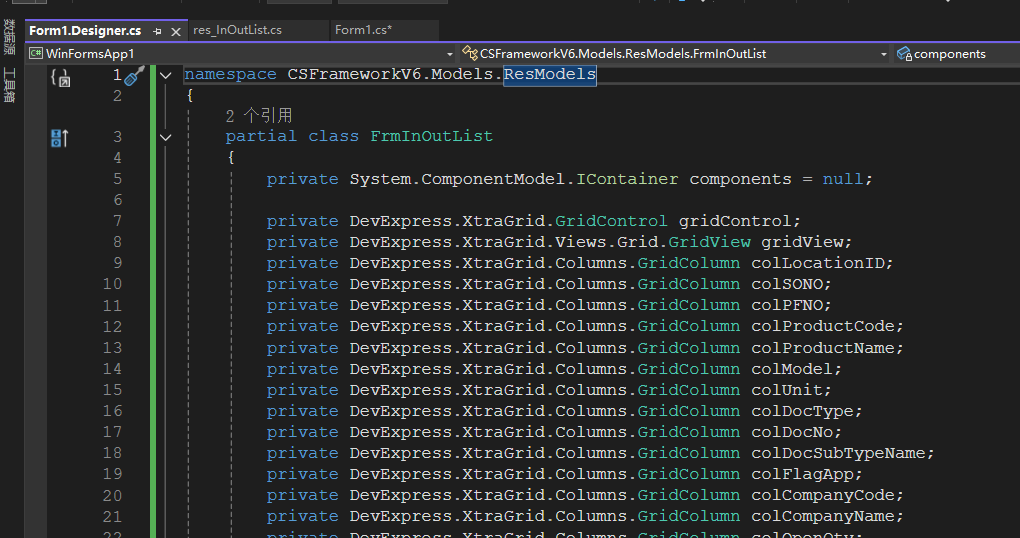This screenshot has height=538, width=1020.
Task: Close the Form1.Designer.cs tab
Action: click(x=177, y=31)
